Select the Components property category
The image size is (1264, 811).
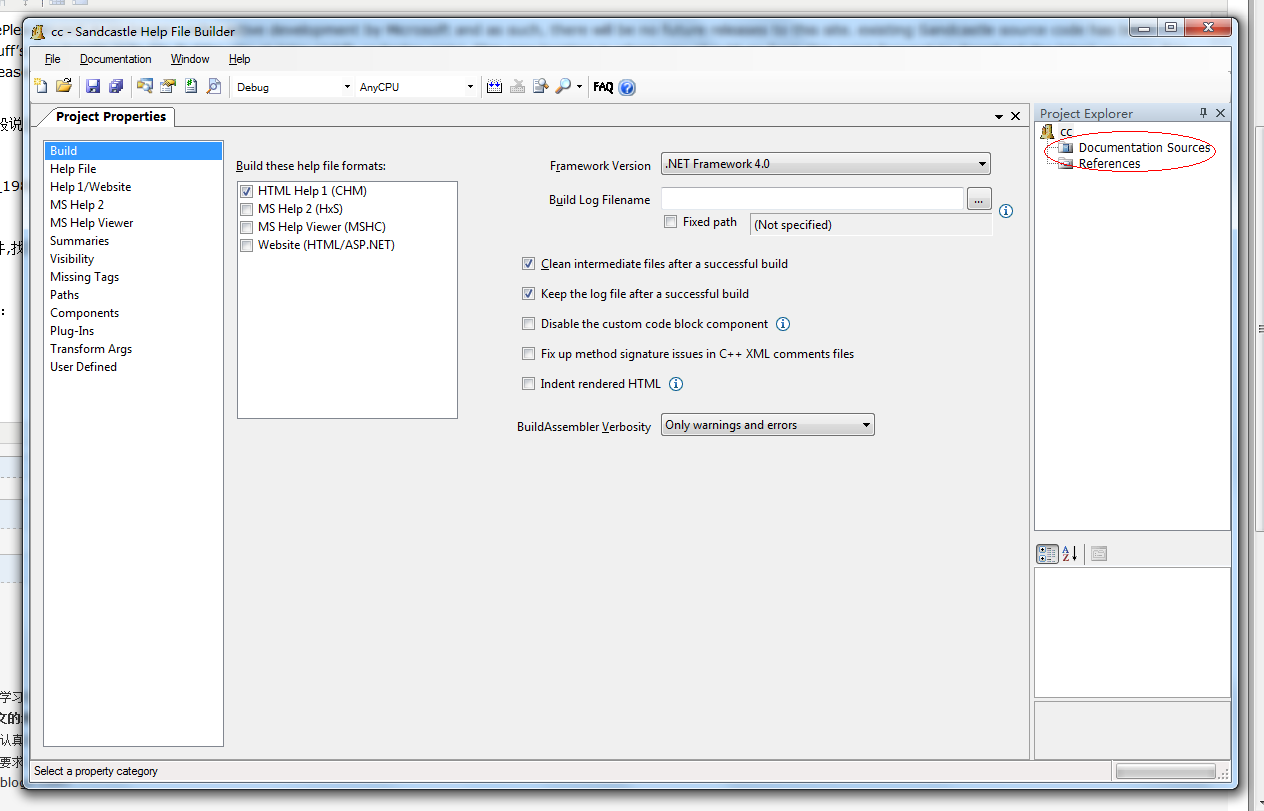pyautogui.click(x=133, y=313)
